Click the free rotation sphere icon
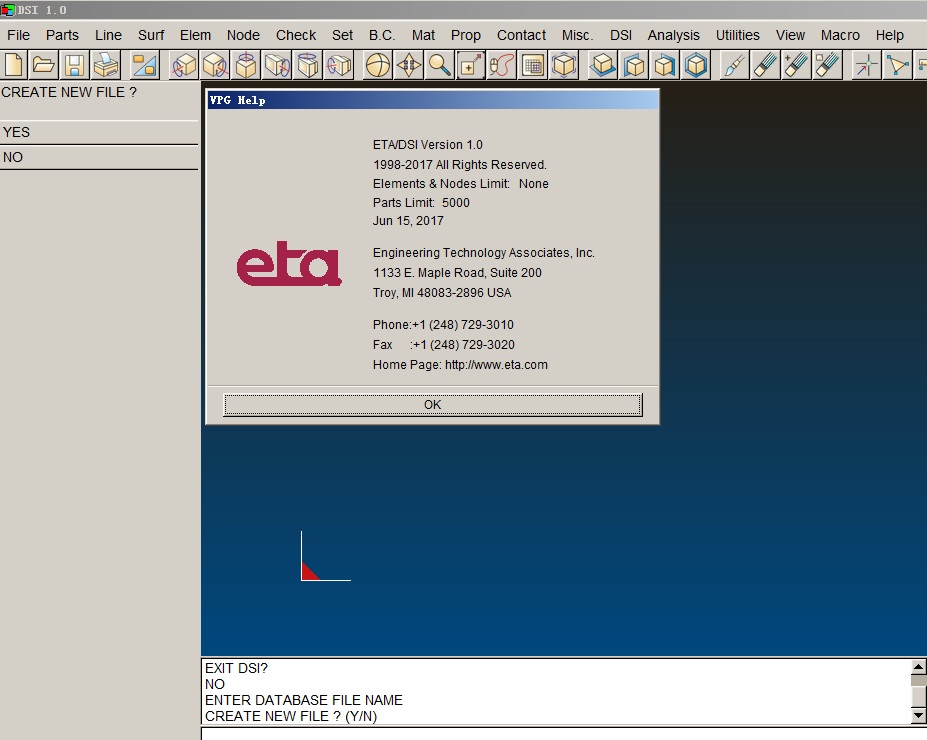This screenshot has height=740, width=927. [x=378, y=65]
